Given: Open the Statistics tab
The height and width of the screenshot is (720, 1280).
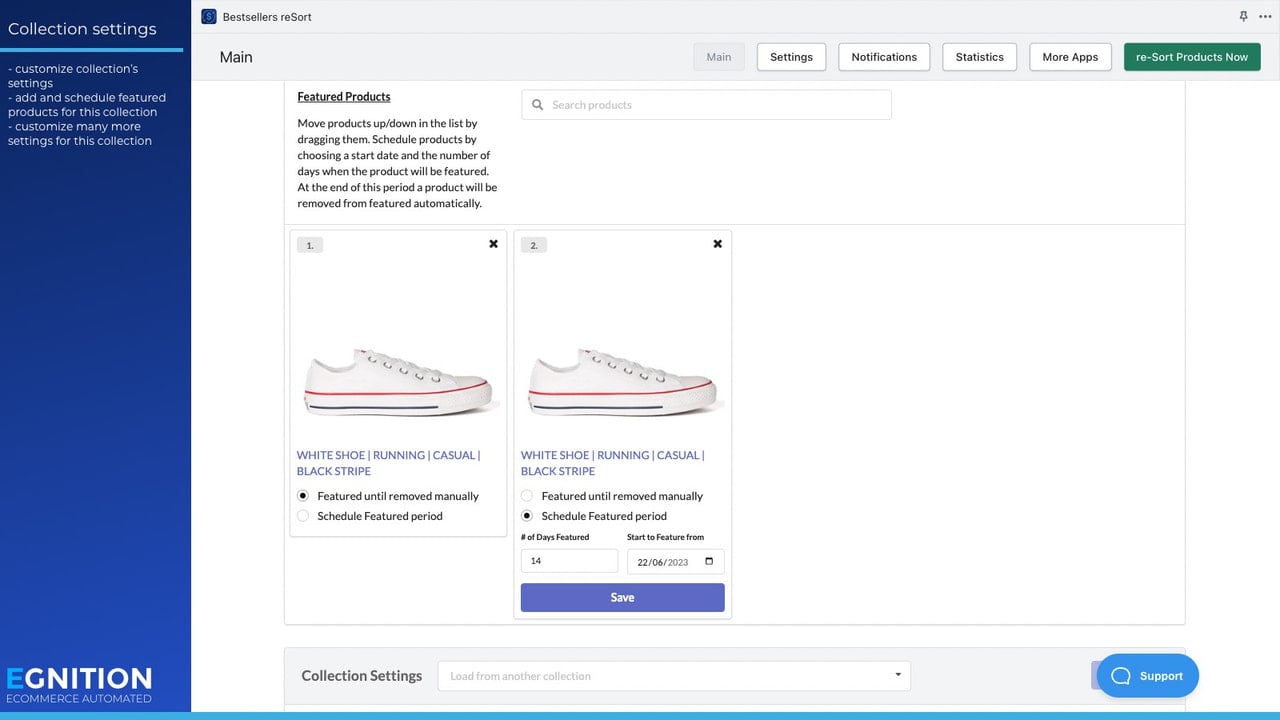Looking at the screenshot, I should pos(979,57).
